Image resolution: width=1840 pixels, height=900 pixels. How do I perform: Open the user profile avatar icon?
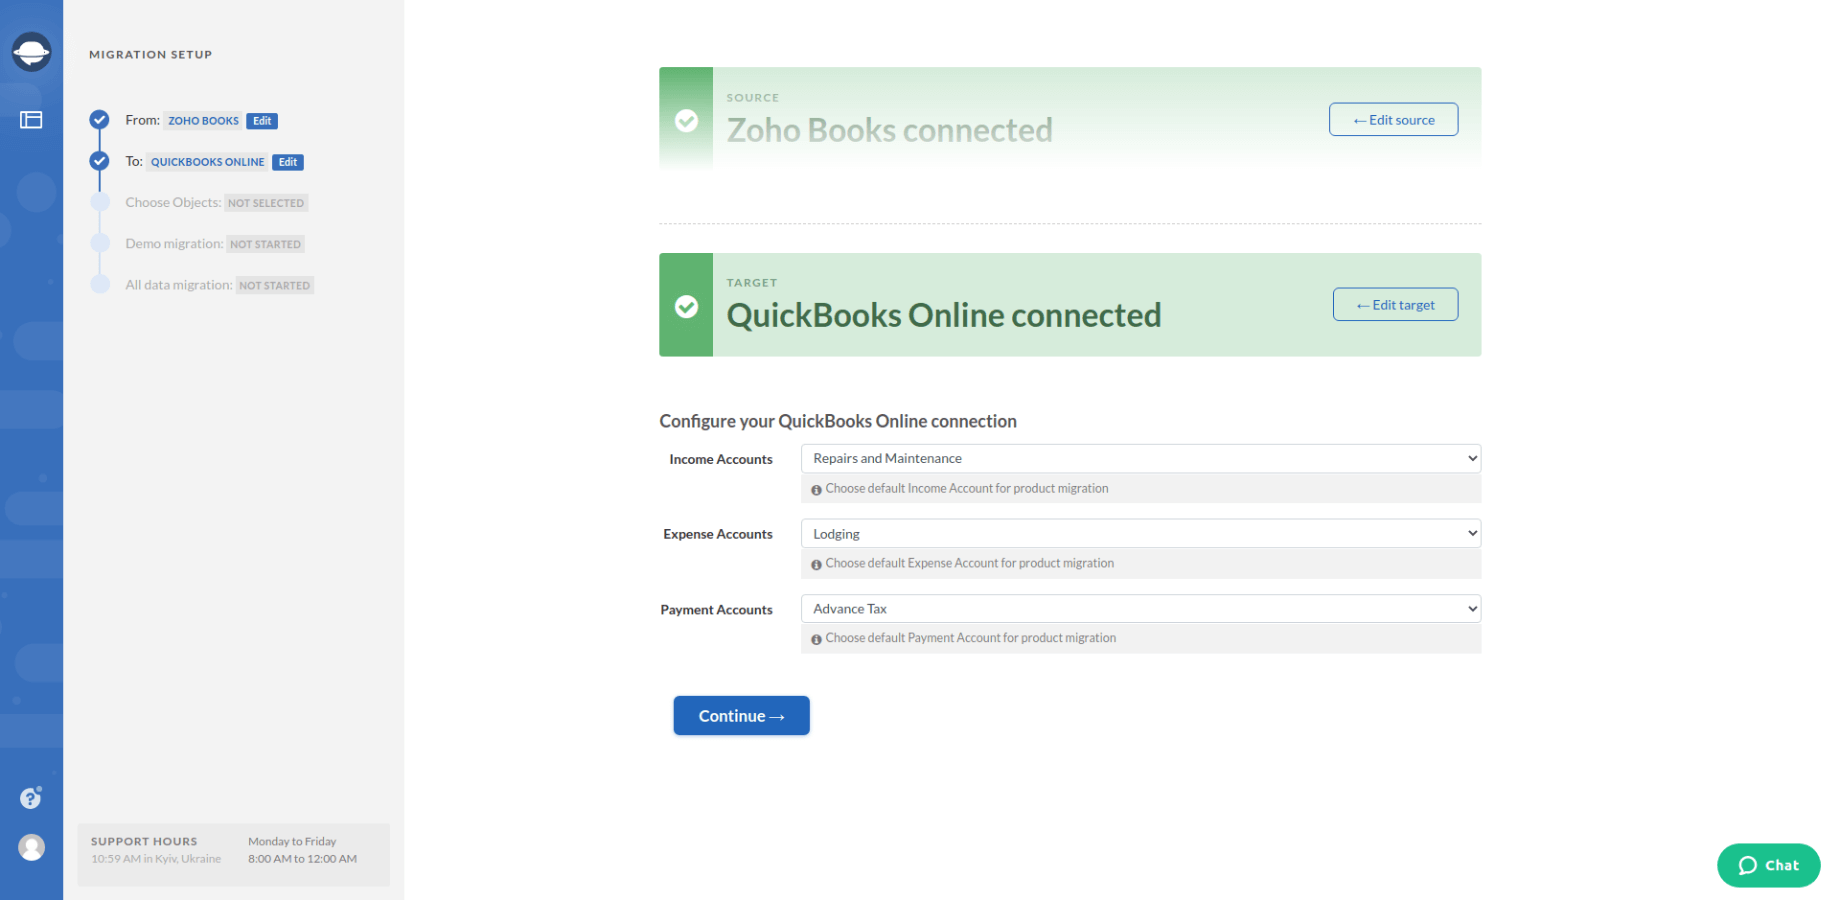tap(32, 848)
